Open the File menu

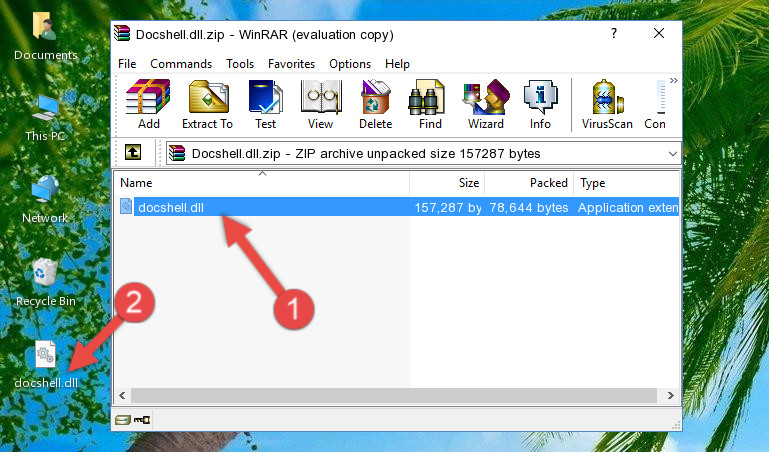[x=127, y=64]
